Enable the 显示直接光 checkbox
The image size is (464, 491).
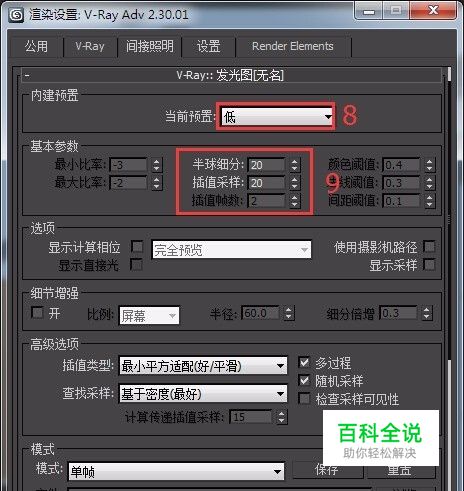tap(136, 265)
